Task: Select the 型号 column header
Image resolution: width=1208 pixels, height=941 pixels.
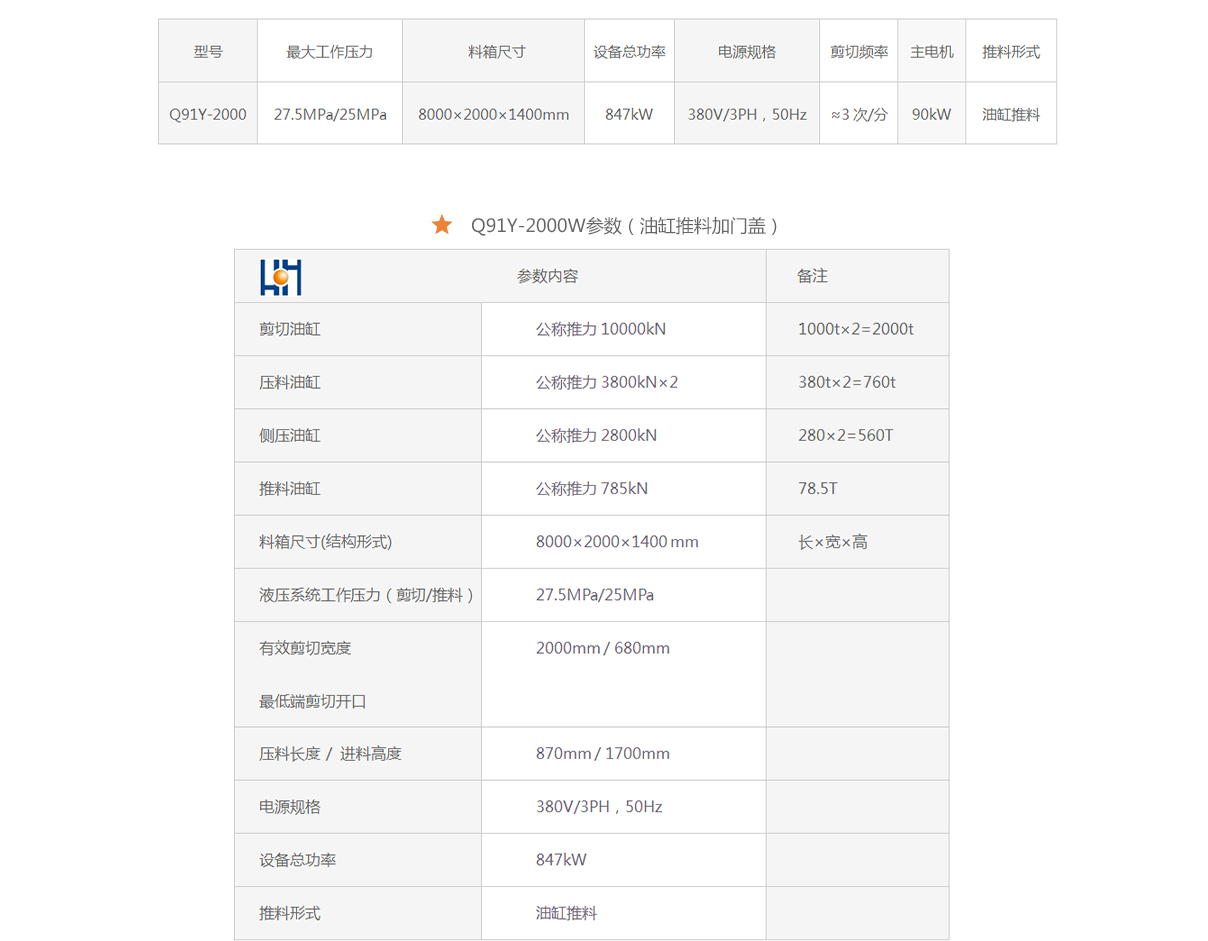Action: 208,52
